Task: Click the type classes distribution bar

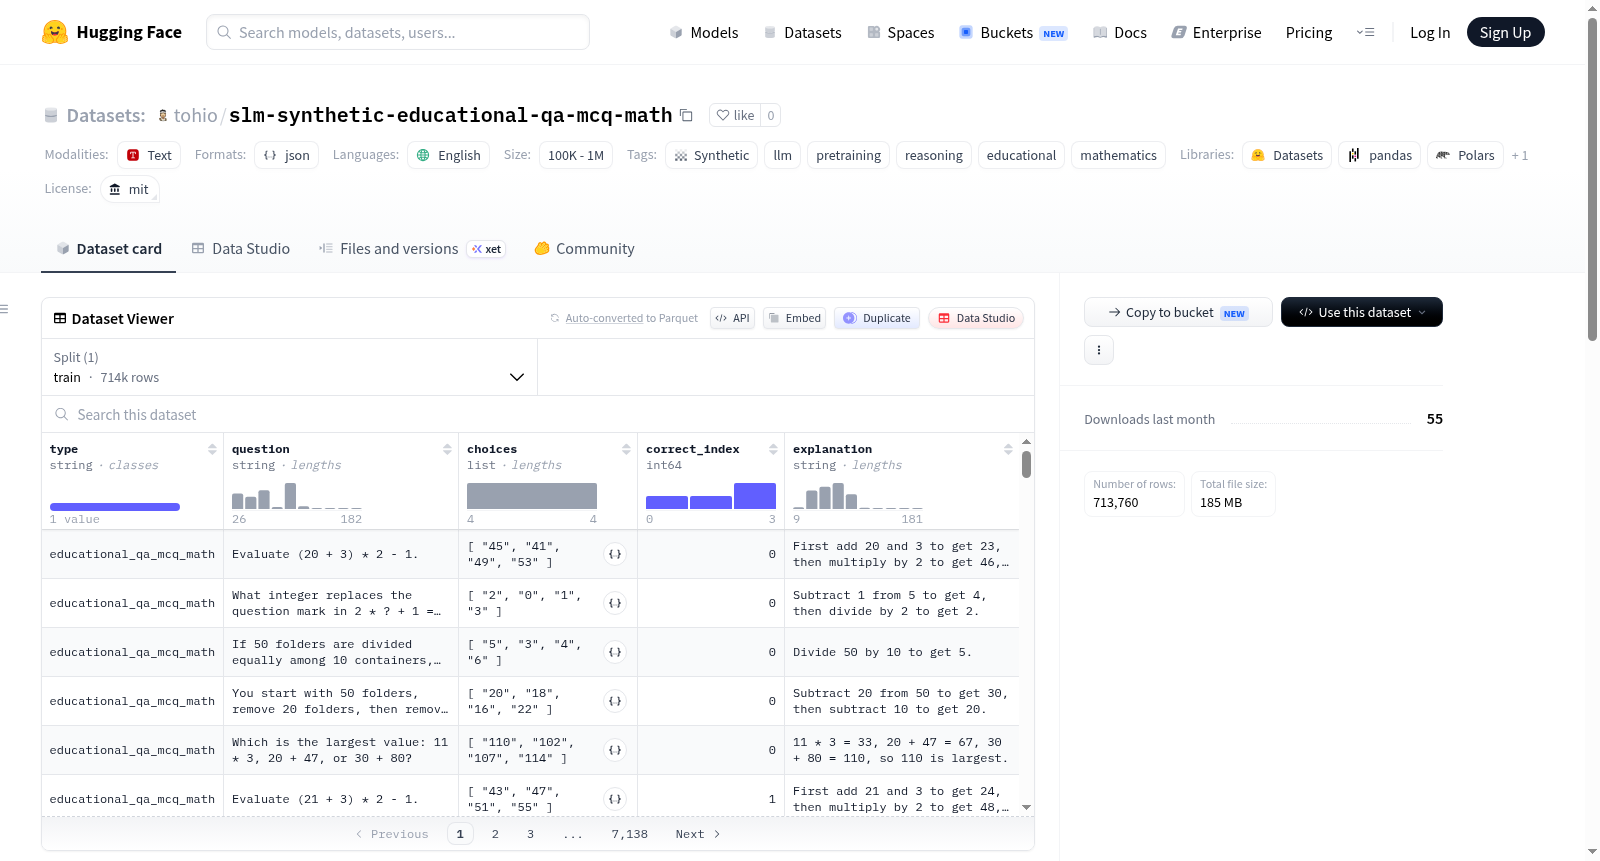Action: pos(115,507)
